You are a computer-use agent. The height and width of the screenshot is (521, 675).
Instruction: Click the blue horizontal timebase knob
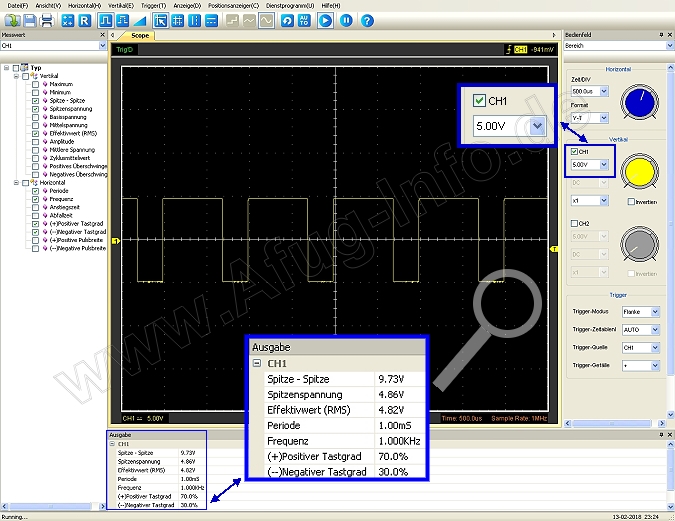coord(639,102)
